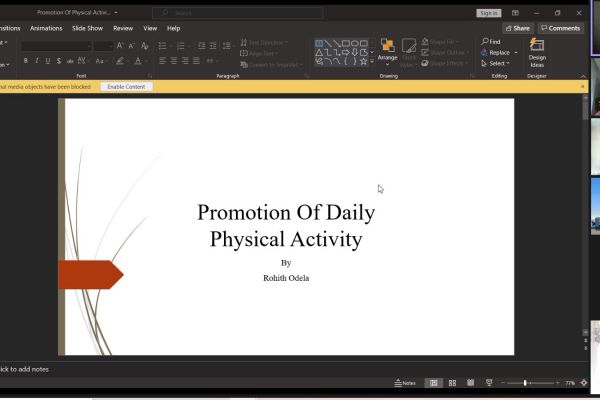Click Find in Editing group
This screenshot has height=400, width=600.
click(491, 41)
